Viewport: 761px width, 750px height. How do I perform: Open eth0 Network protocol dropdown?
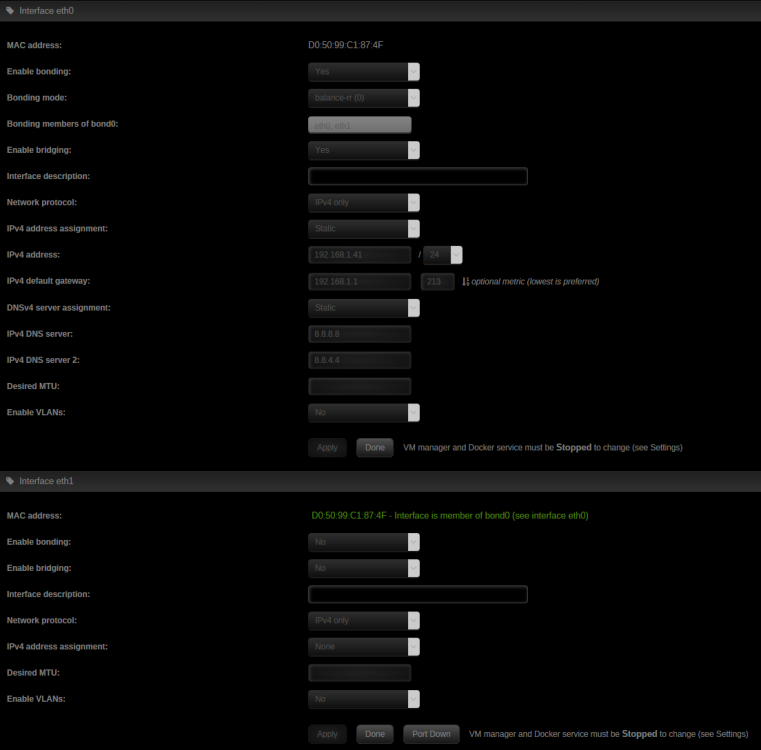point(364,202)
